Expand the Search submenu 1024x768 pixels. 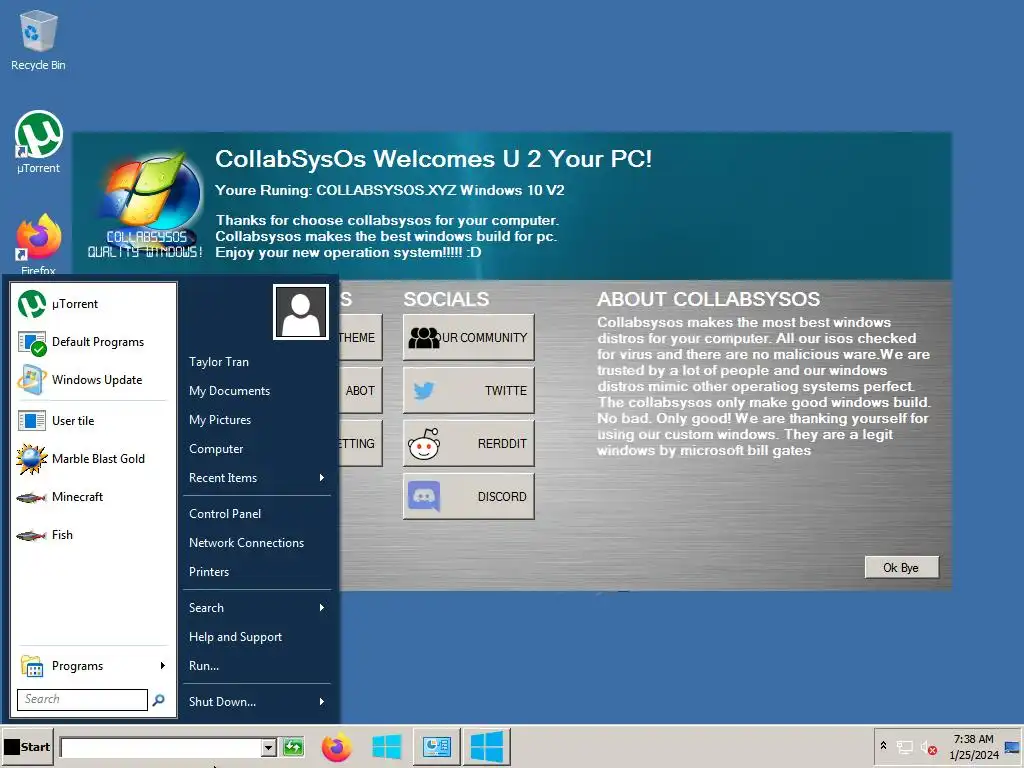[x=257, y=608]
